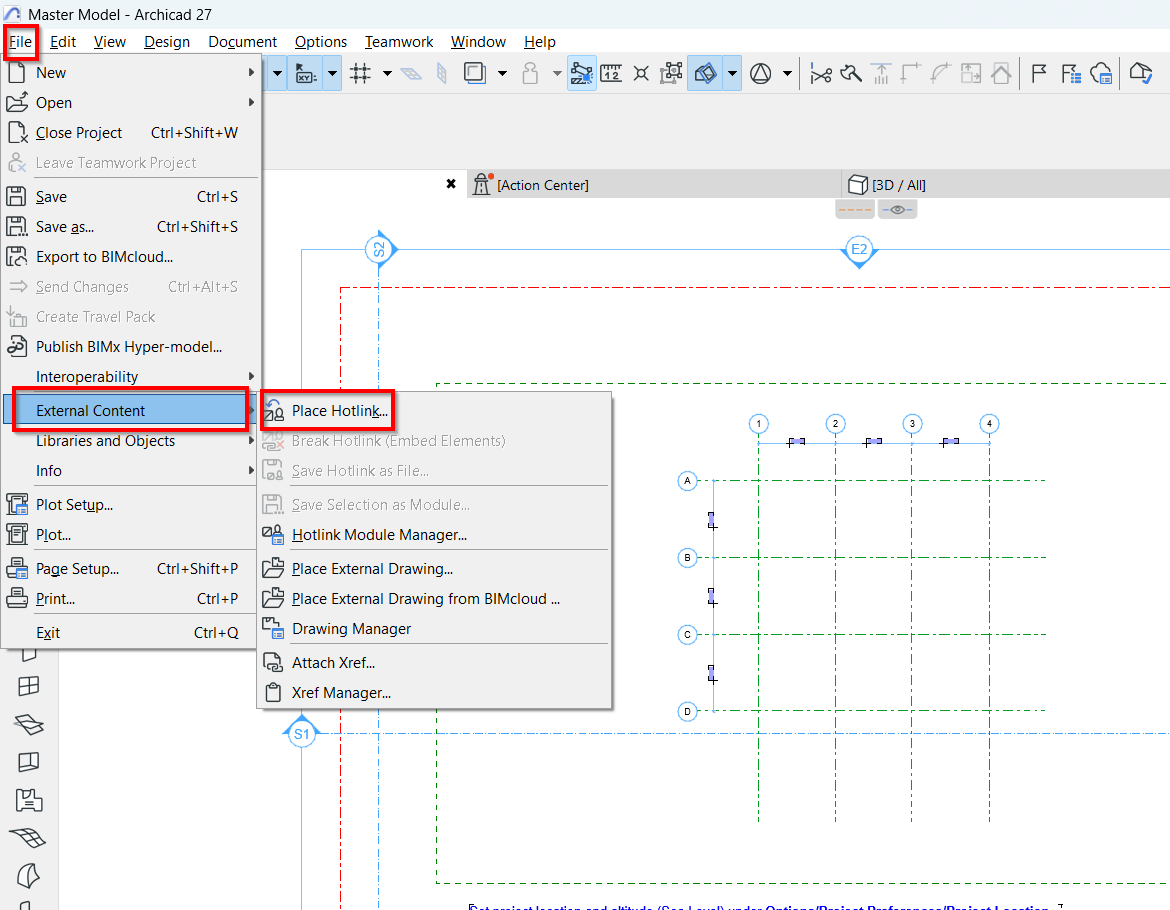Click the flag icon in toolbar
1170x910 pixels.
pos(1039,73)
